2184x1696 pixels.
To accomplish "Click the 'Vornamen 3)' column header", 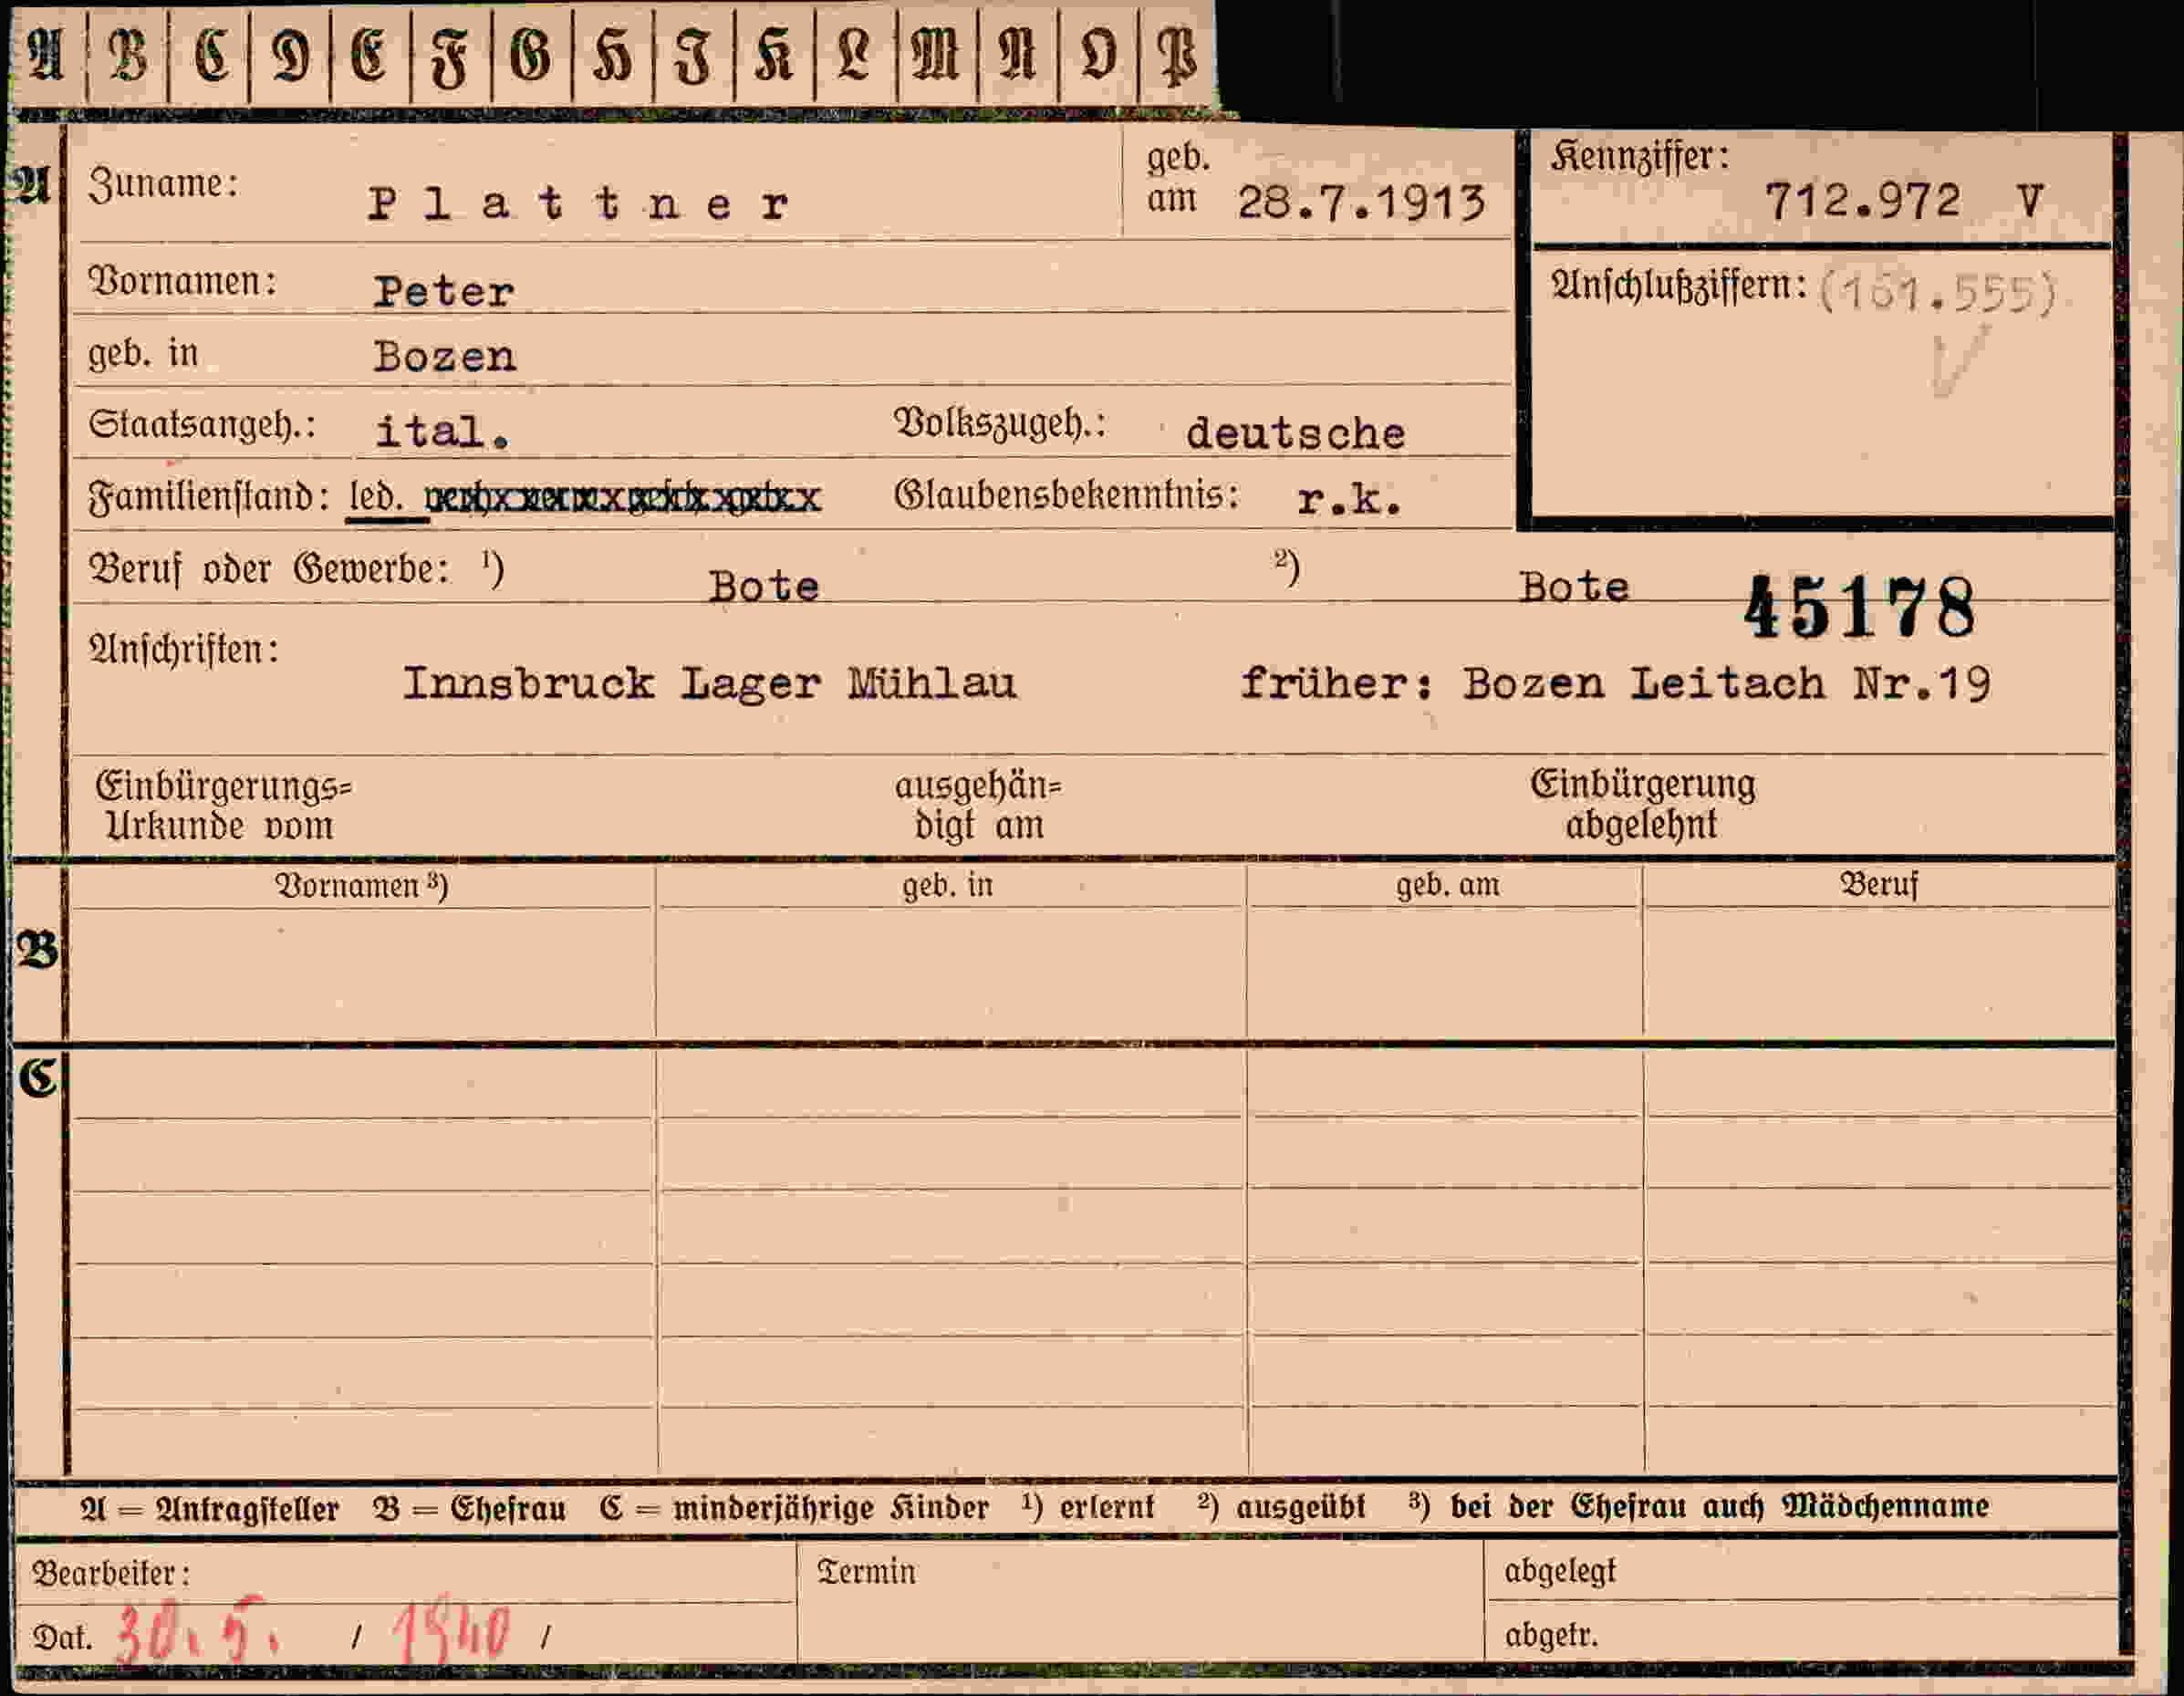I will click(x=362, y=886).
